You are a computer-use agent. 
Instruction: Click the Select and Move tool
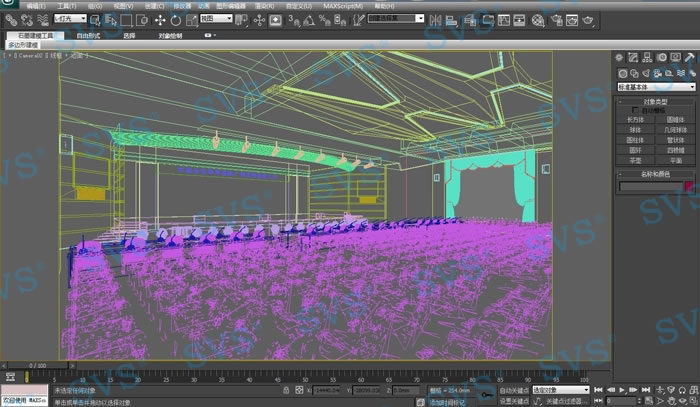(x=160, y=19)
